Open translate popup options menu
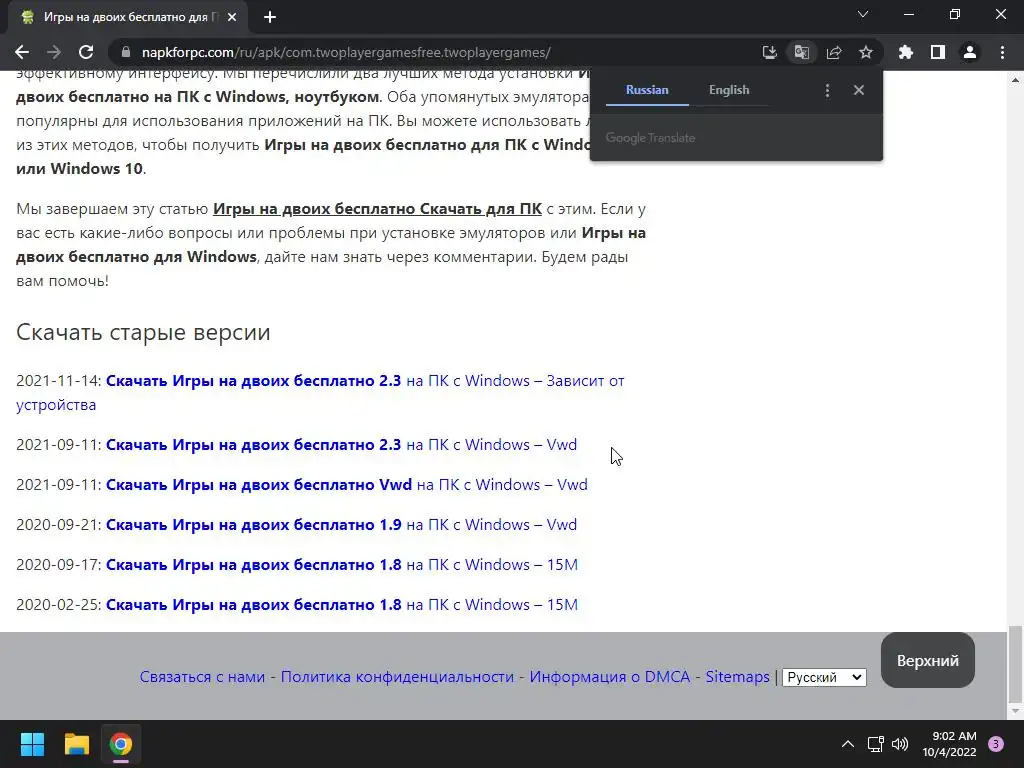This screenshot has height=768, width=1024. pyautogui.click(x=827, y=90)
